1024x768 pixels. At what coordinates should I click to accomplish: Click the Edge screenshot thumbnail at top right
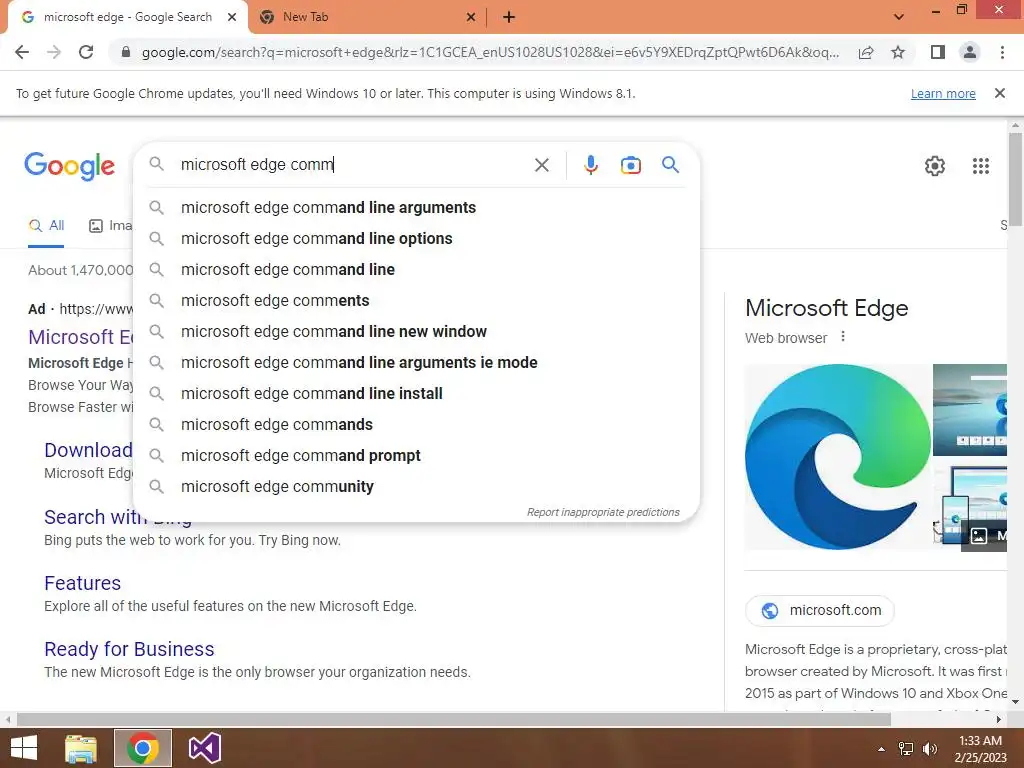(x=970, y=409)
